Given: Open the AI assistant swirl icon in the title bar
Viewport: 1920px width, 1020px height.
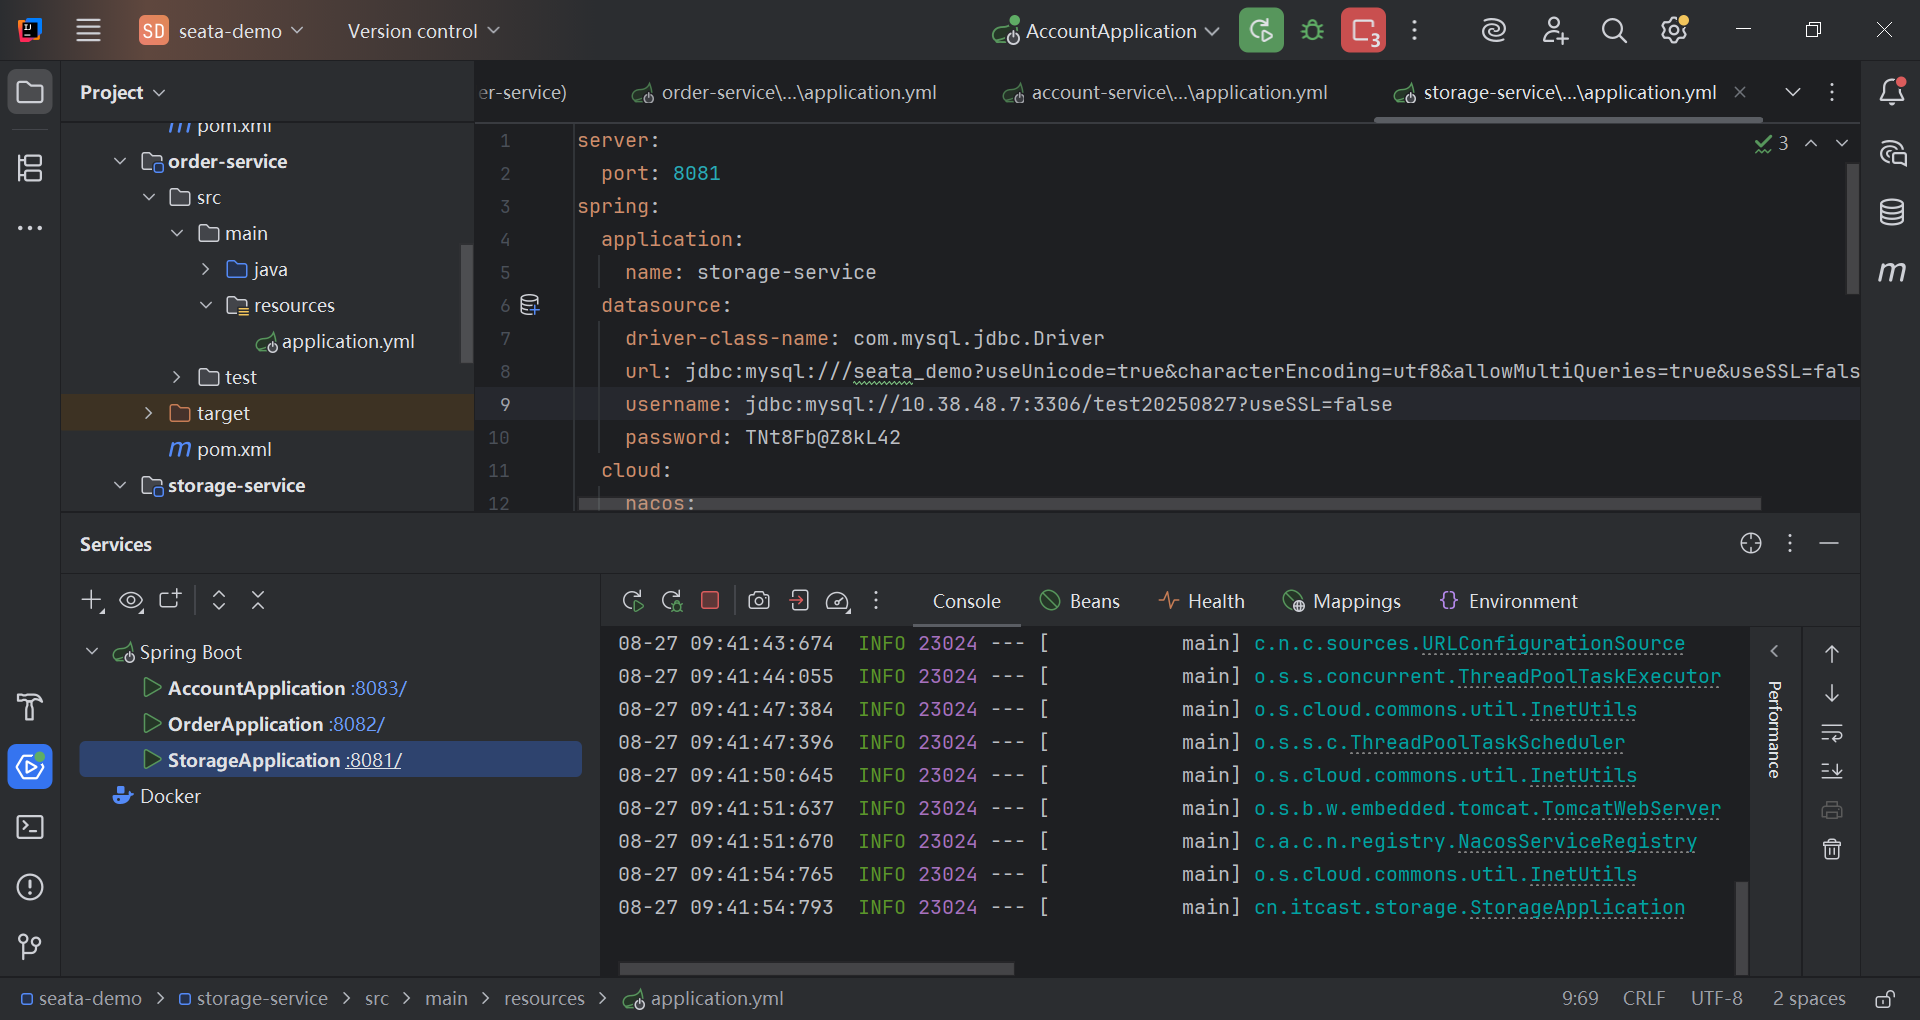Looking at the screenshot, I should click(x=1493, y=30).
